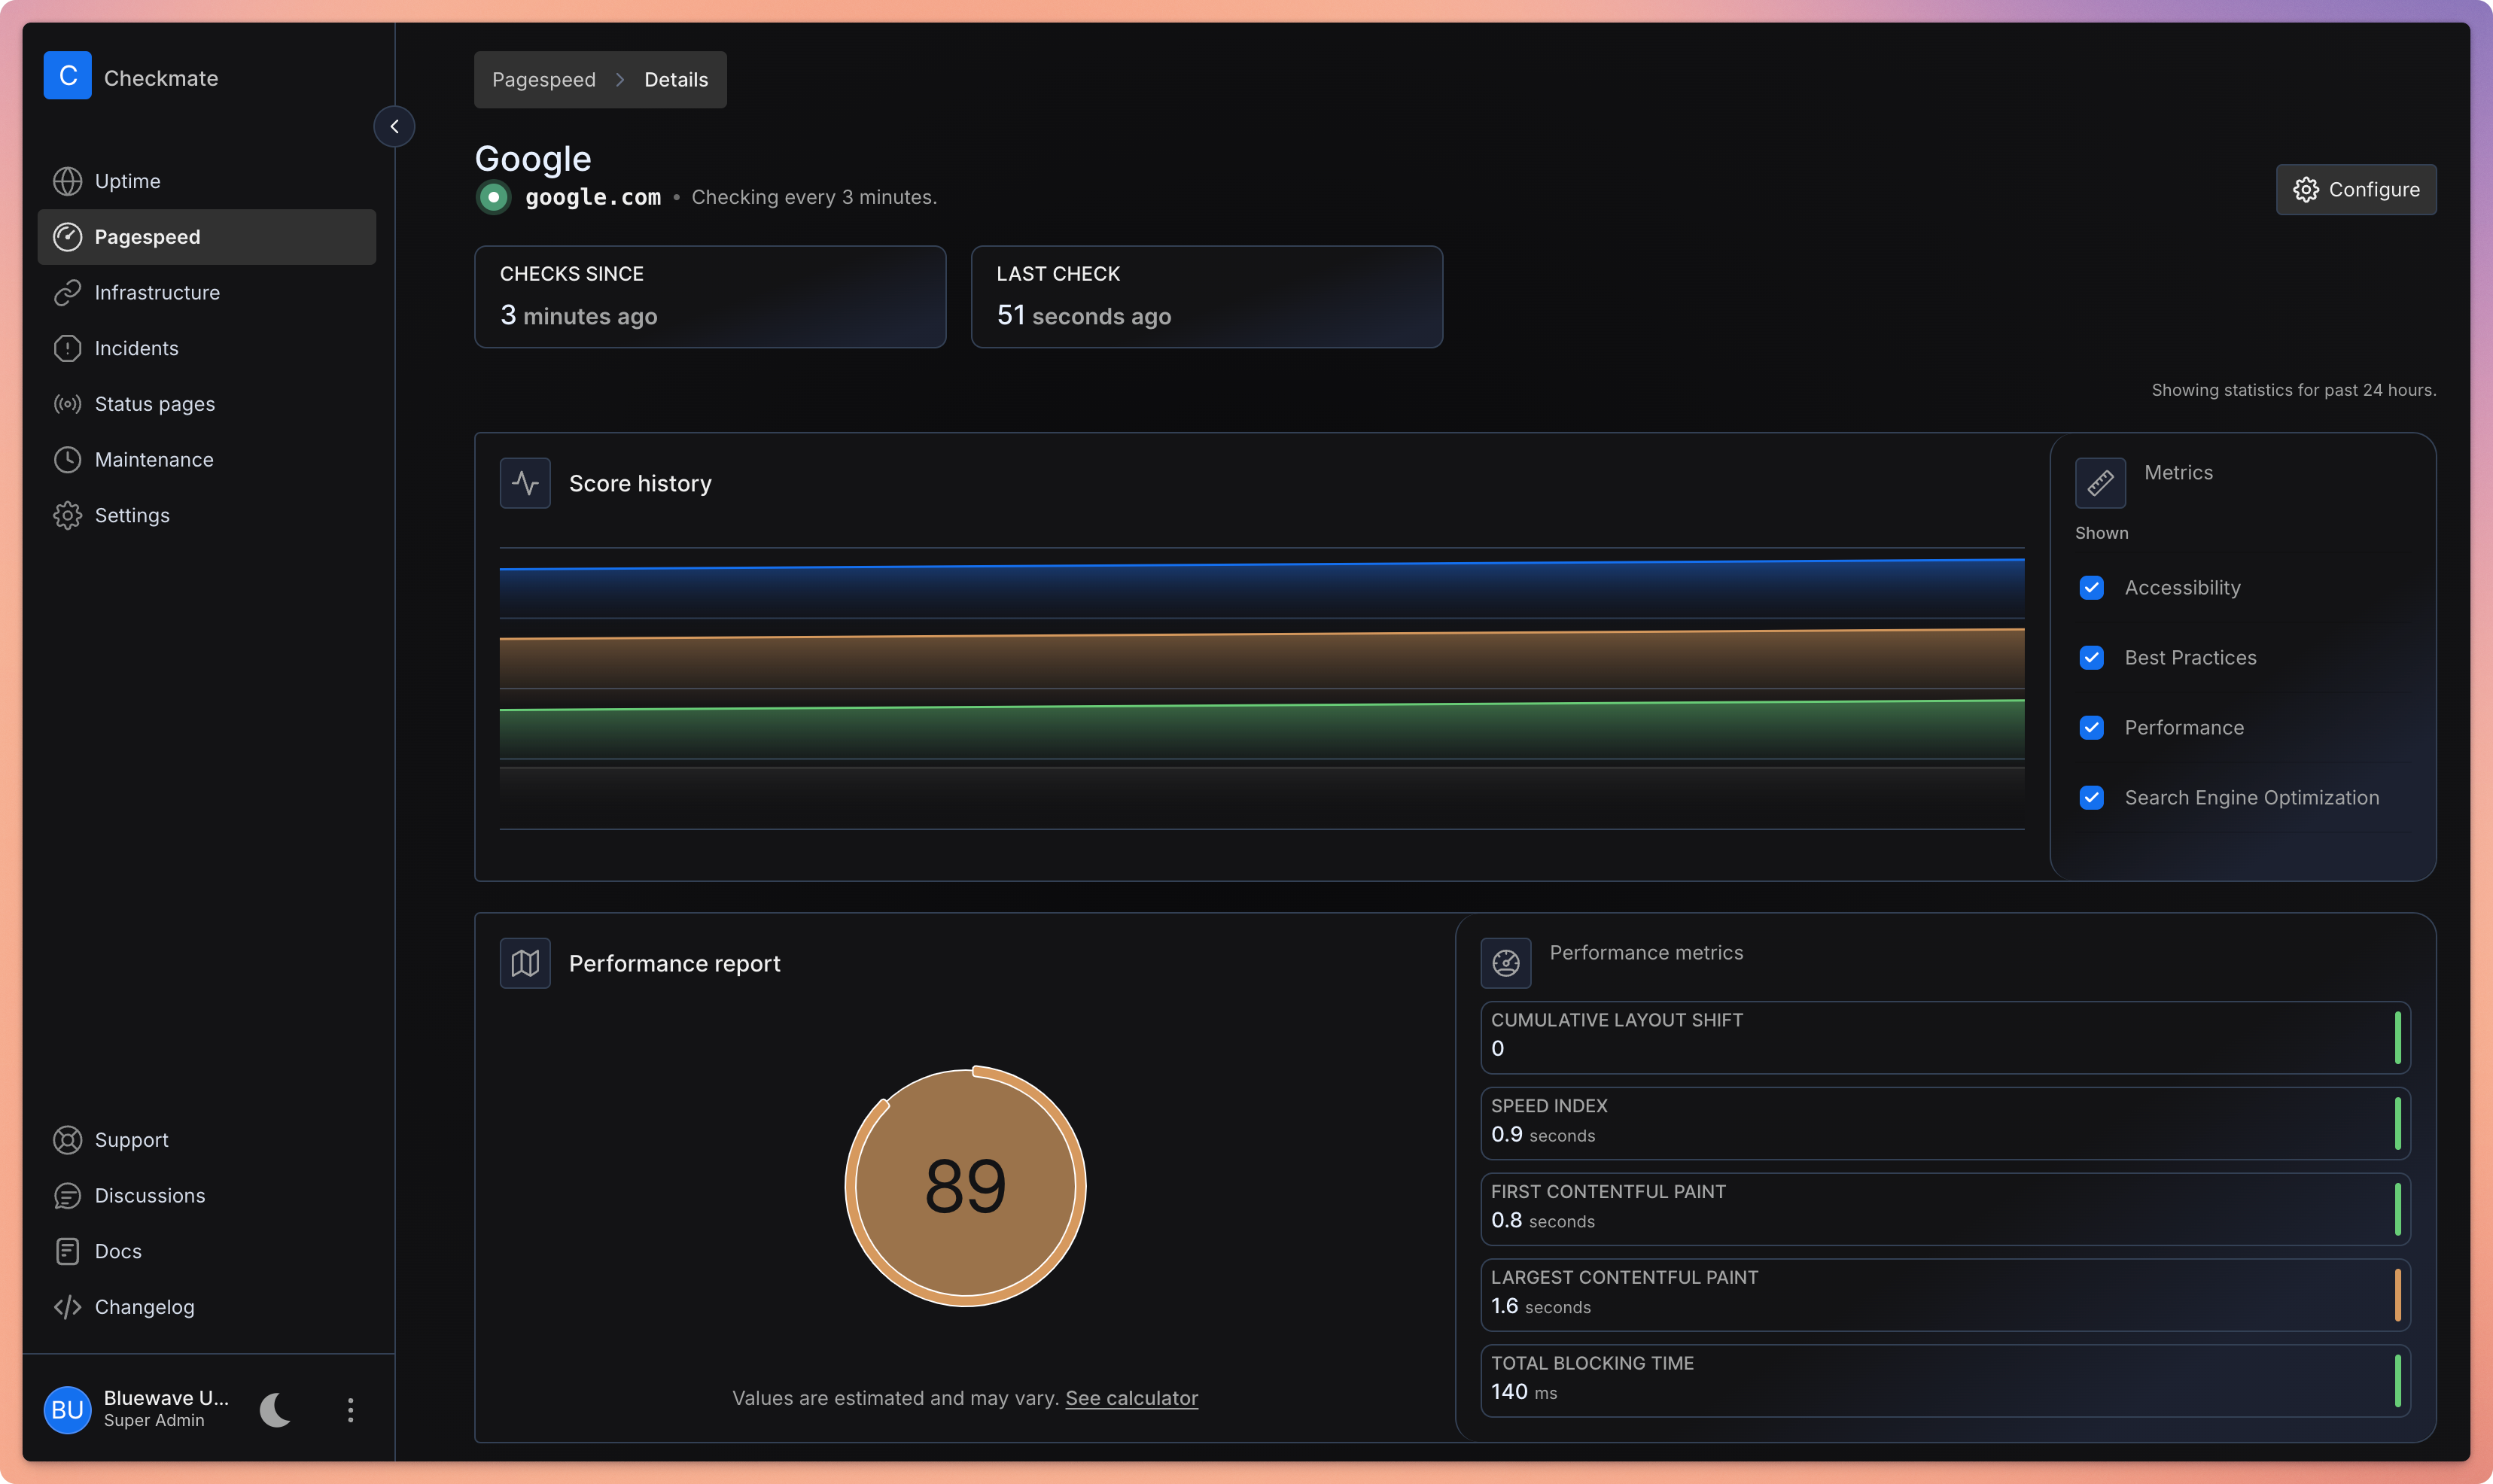Click the Changelog code icon
The width and height of the screenshot is (2493, 1484).
point(67,1307)
